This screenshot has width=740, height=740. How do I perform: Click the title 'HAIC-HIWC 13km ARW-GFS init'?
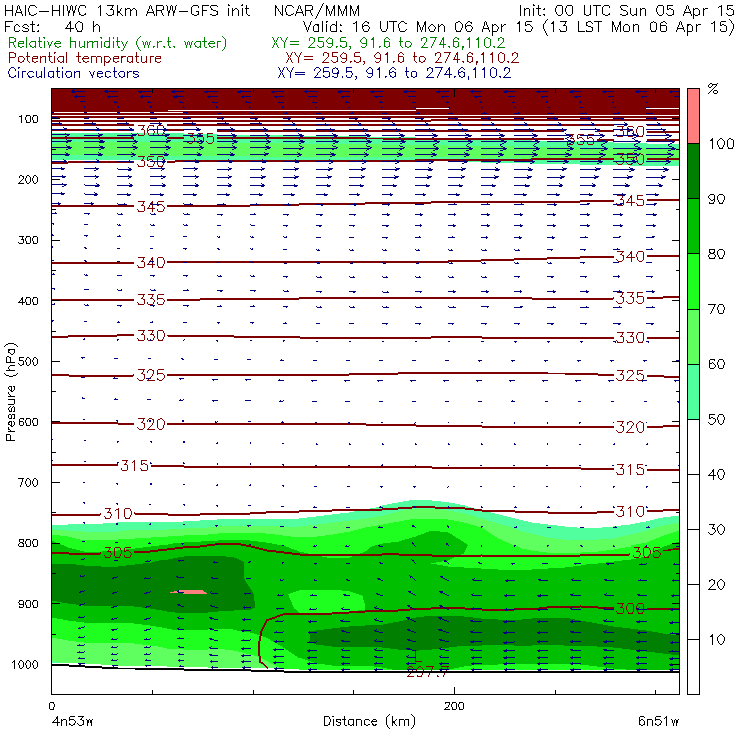pyautogui.click(x=127, y=11)
